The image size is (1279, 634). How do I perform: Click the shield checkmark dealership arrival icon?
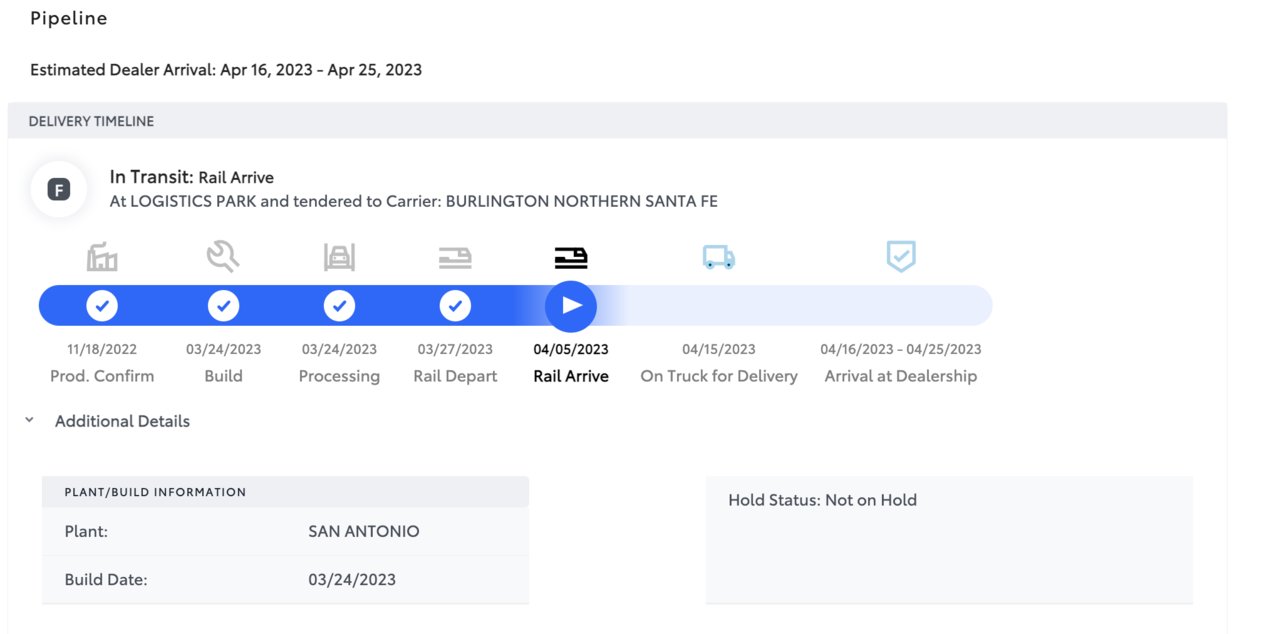tap(901, 257)
